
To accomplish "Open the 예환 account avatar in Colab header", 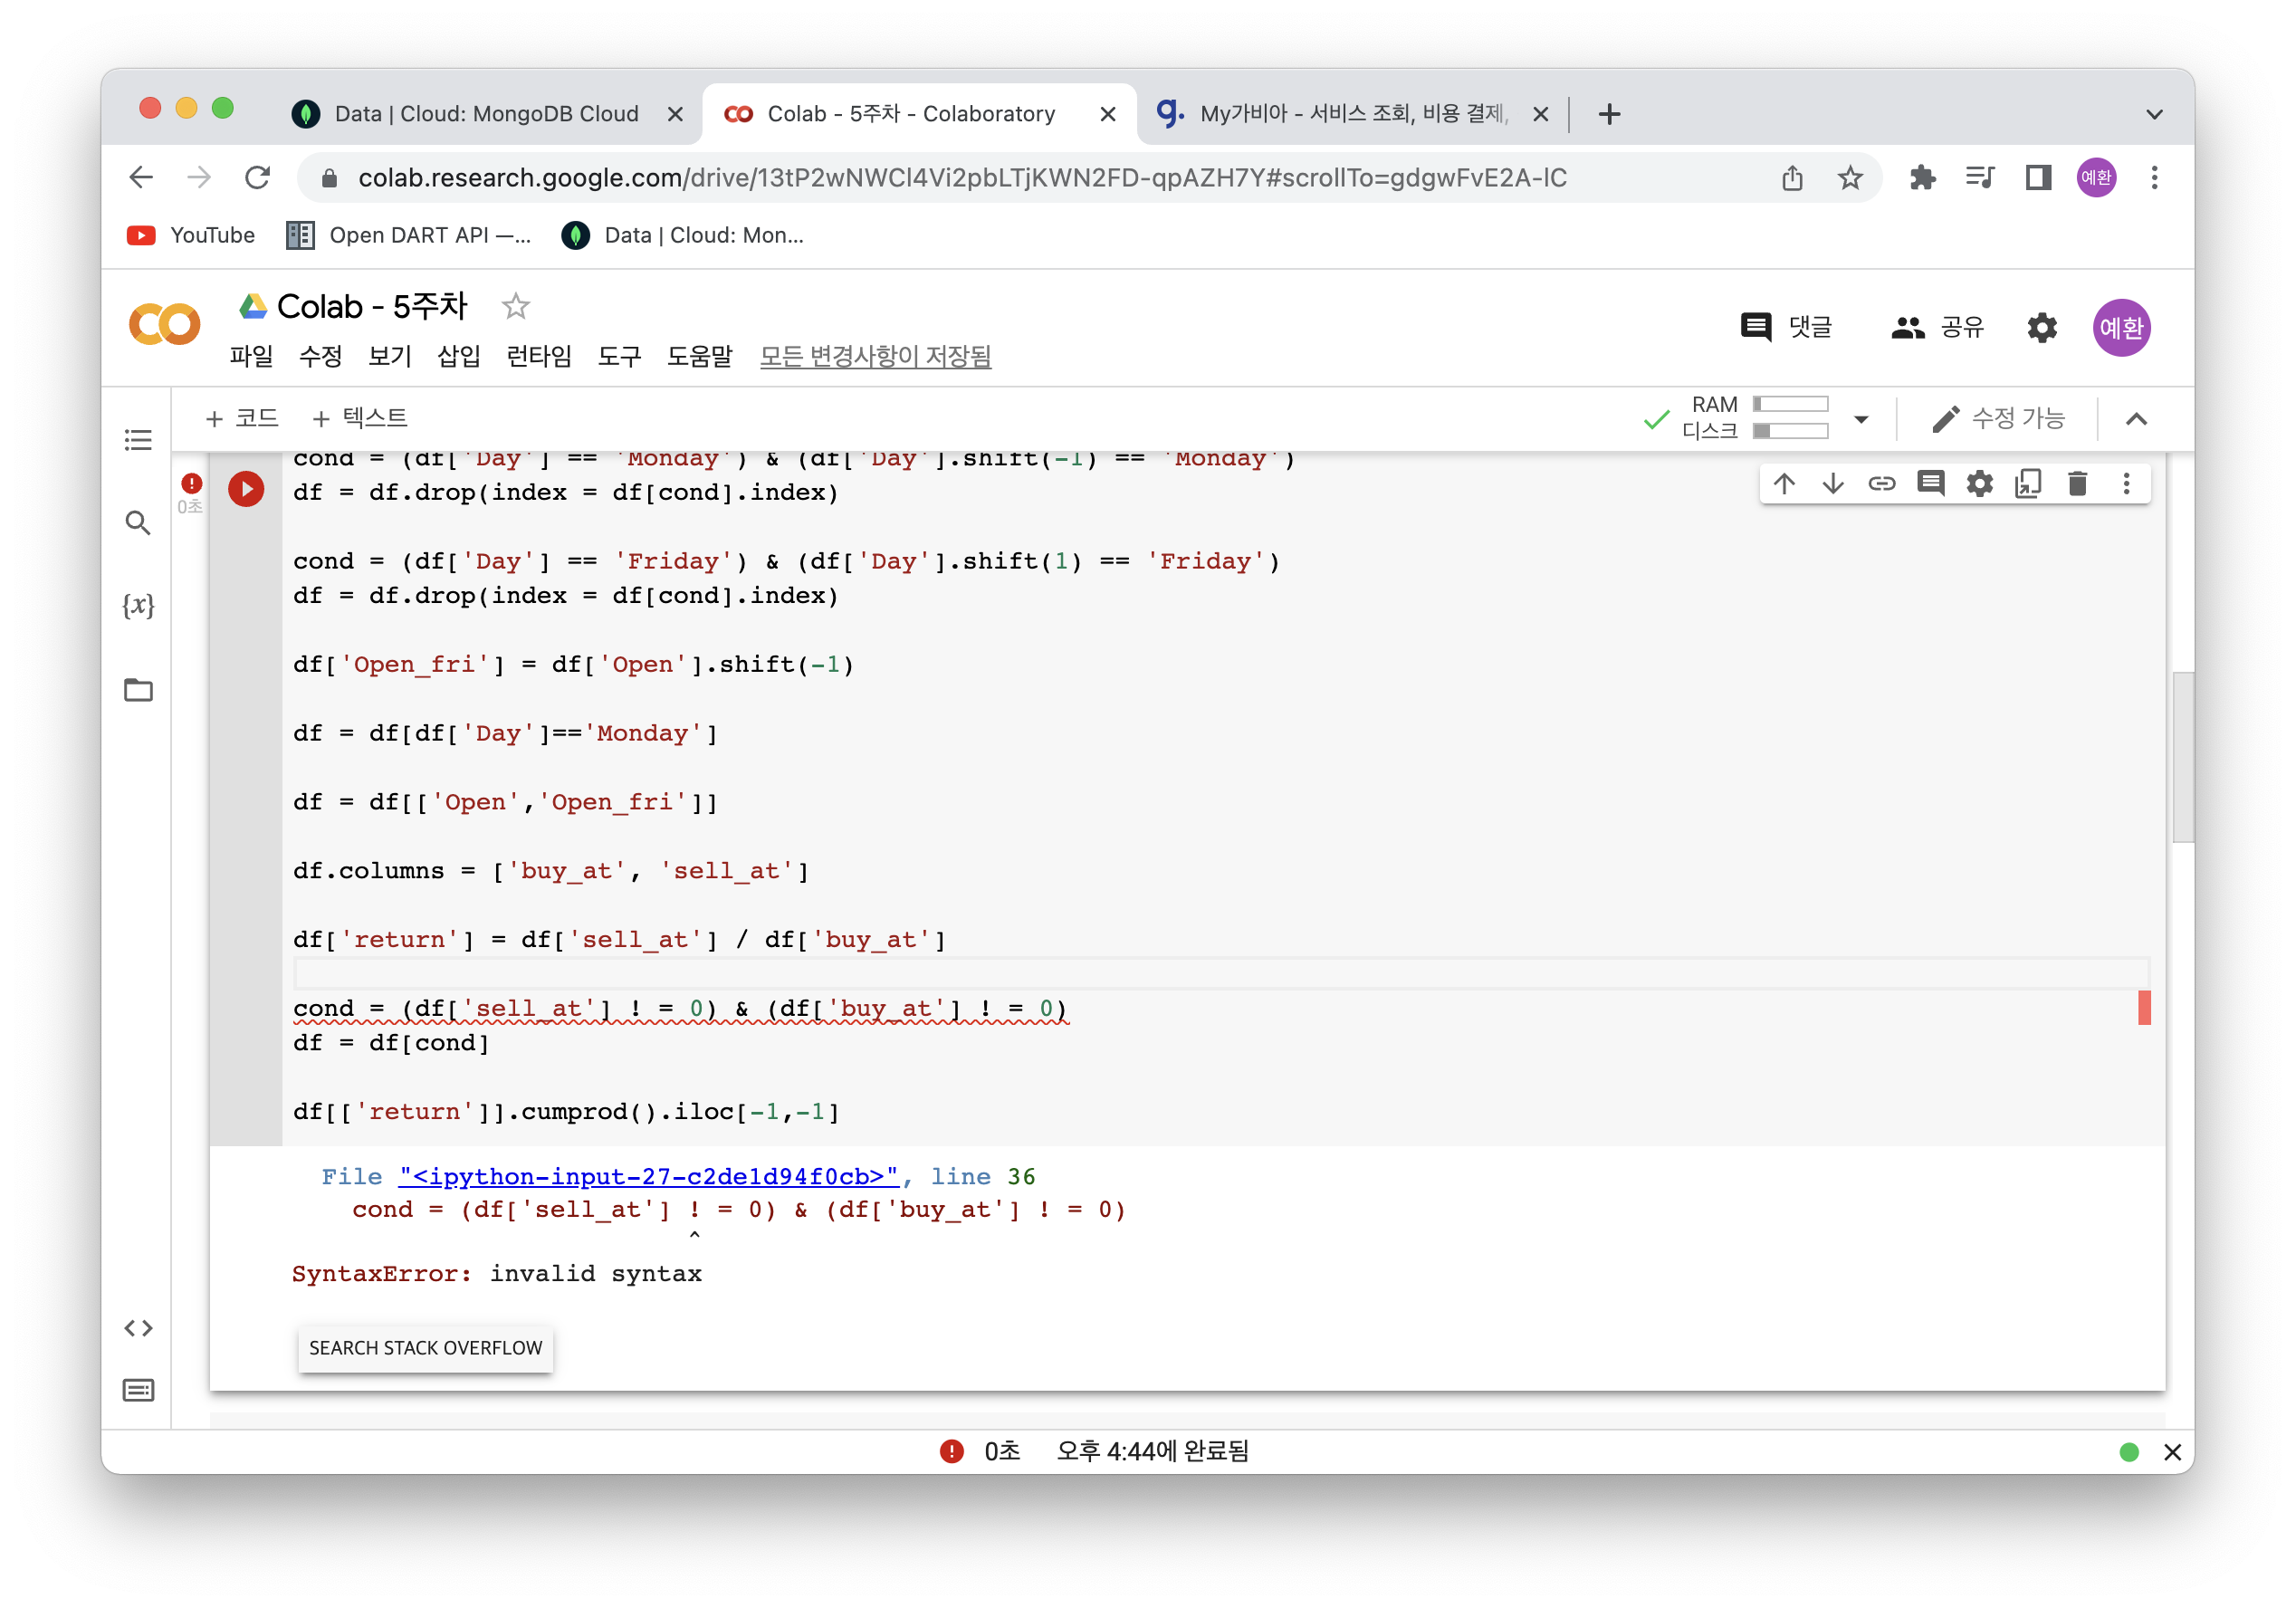I will pyautogui.click(x=2121, y=328).
